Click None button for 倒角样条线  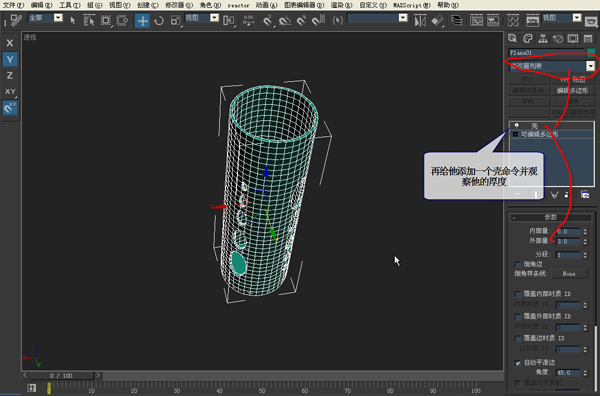coord(569,274)
